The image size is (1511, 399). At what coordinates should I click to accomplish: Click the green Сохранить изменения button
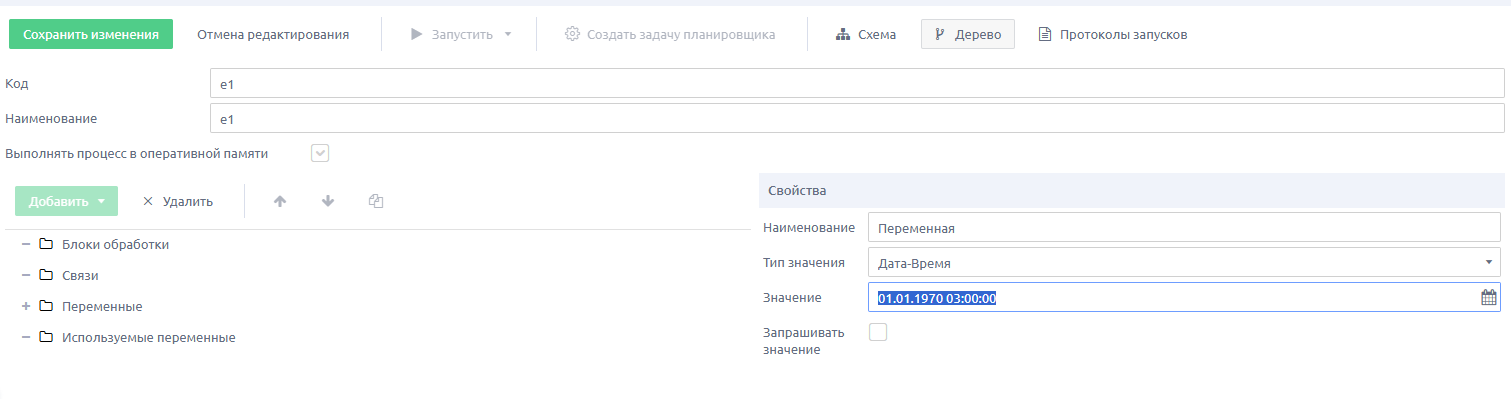[91, 34]
